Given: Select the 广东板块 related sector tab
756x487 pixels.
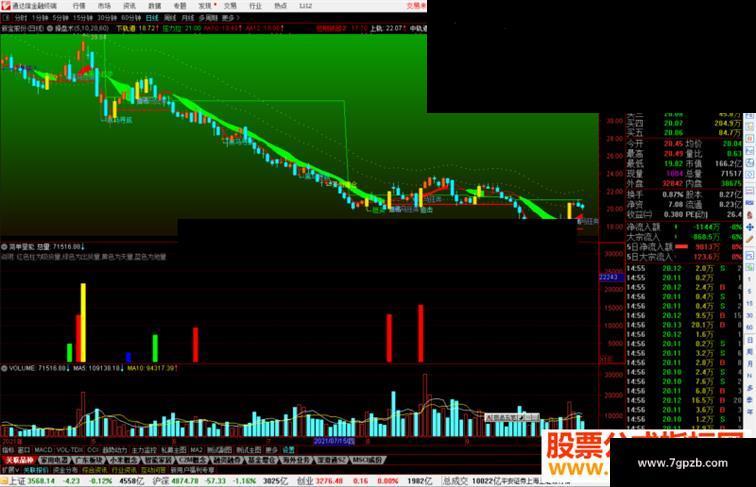Looking at the screenshot, I should [x=89, y=460].
